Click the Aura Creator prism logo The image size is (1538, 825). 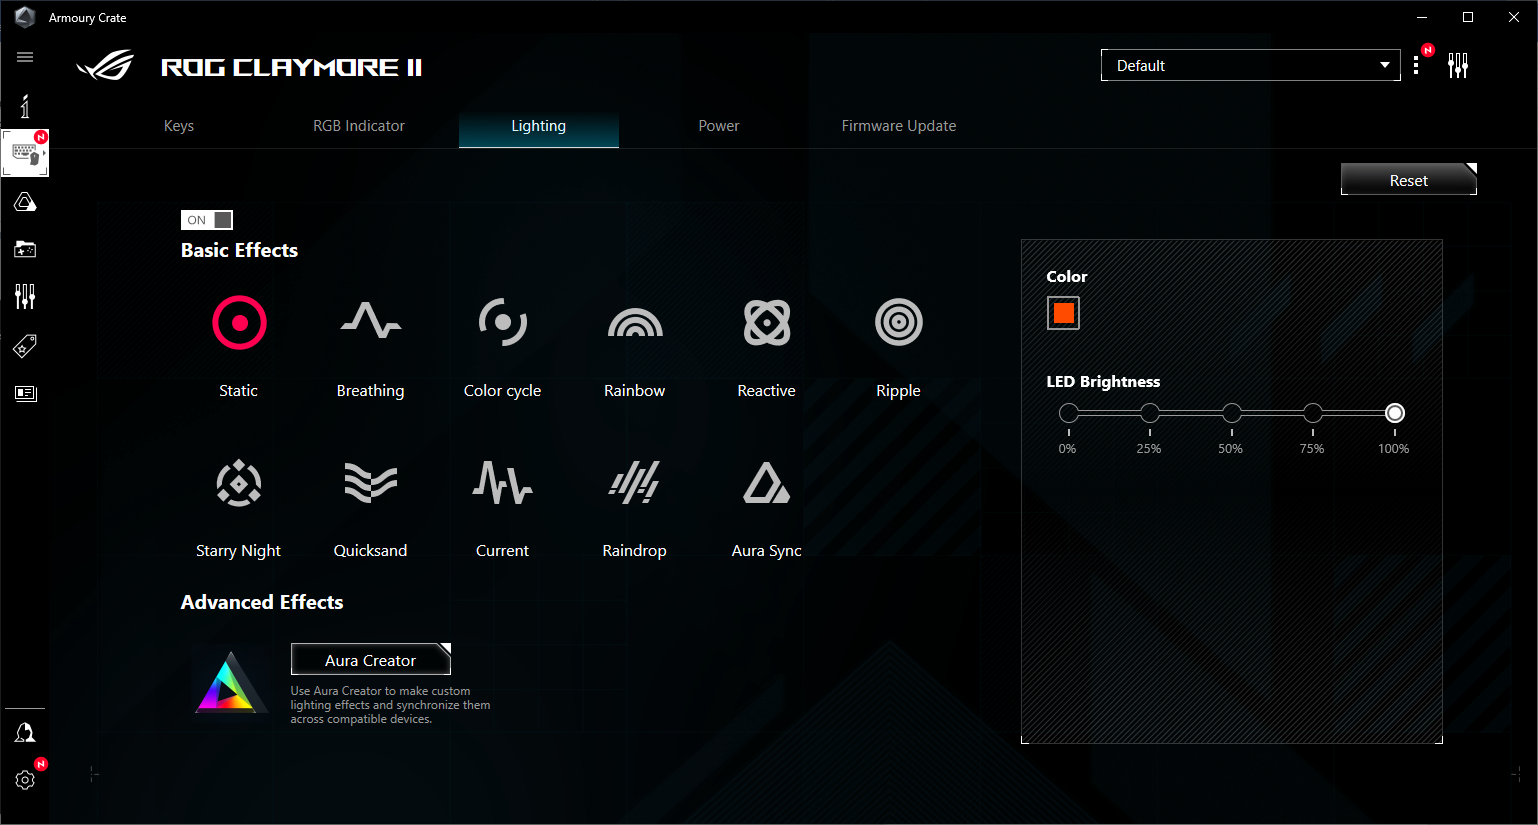230,683
